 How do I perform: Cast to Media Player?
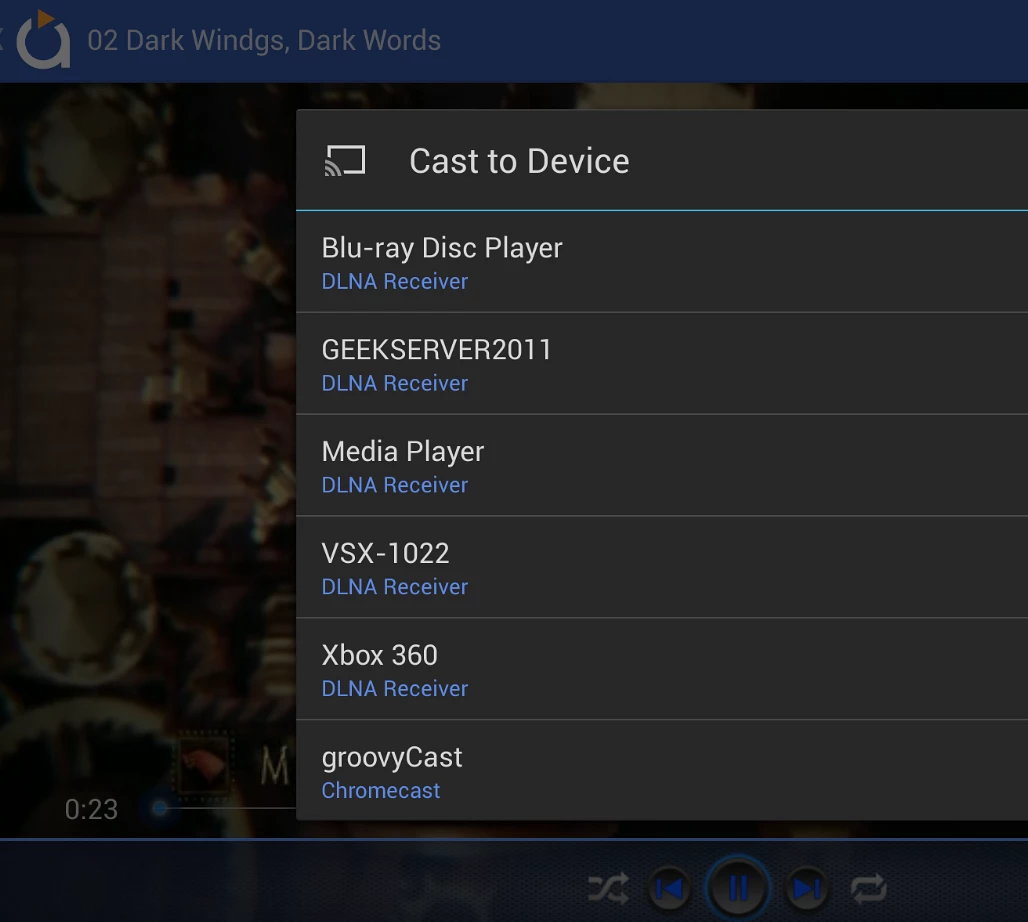[x=662, y=465]
